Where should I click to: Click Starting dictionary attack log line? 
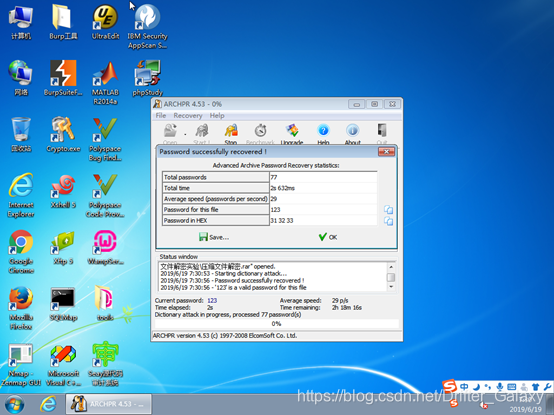[x=224, y=273]
